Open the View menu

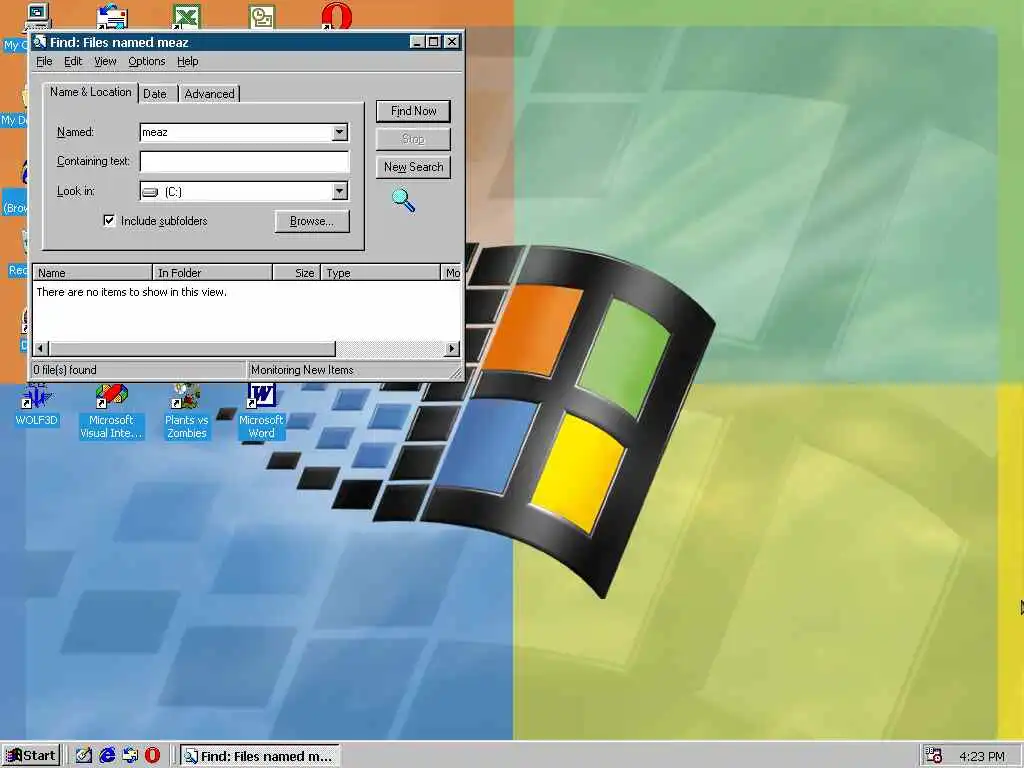pos(105,61)
